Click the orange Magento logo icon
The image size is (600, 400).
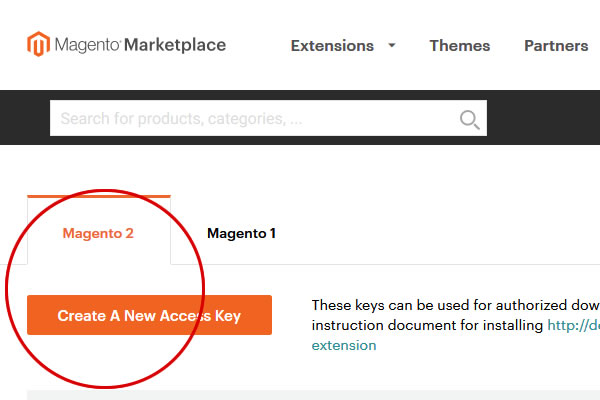38,44
